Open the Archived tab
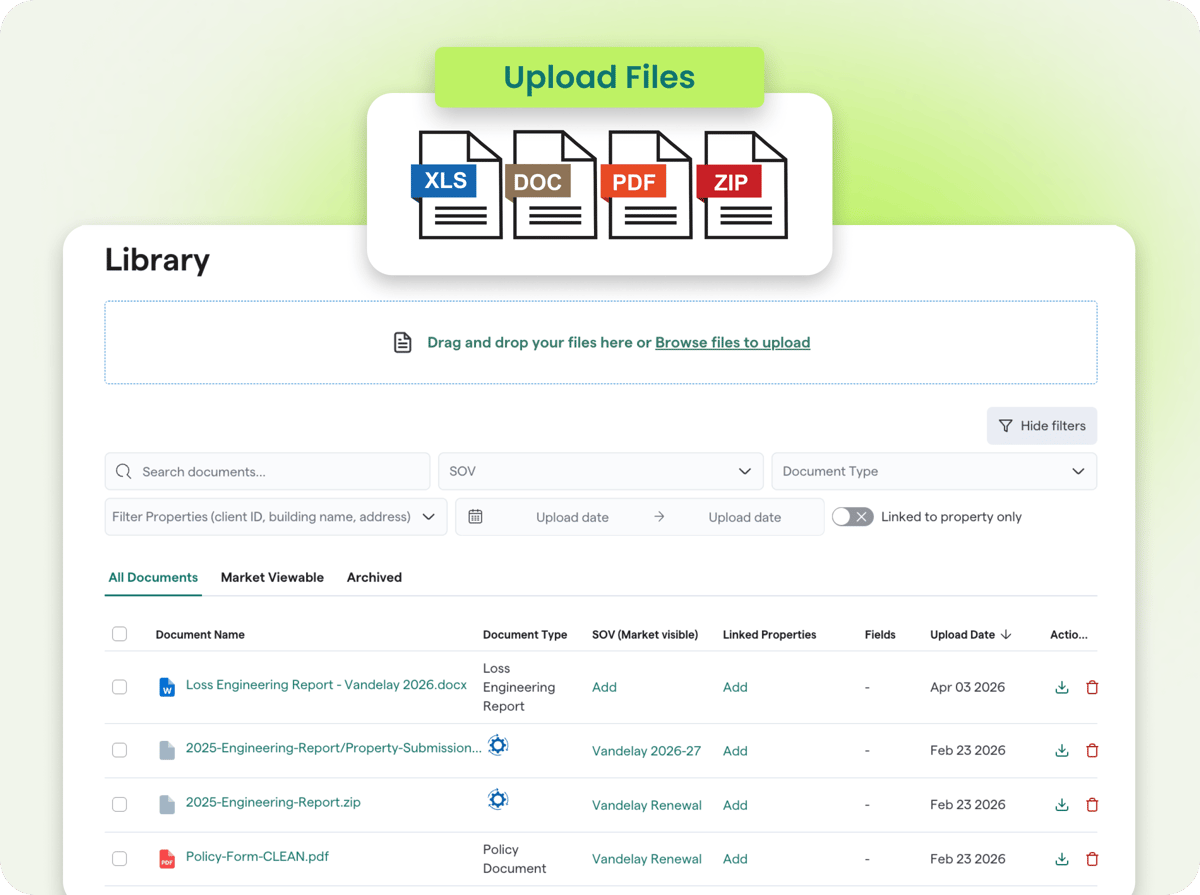This screenshot has height=895, width=1200. pyautogui.click(x=374, y=577)
